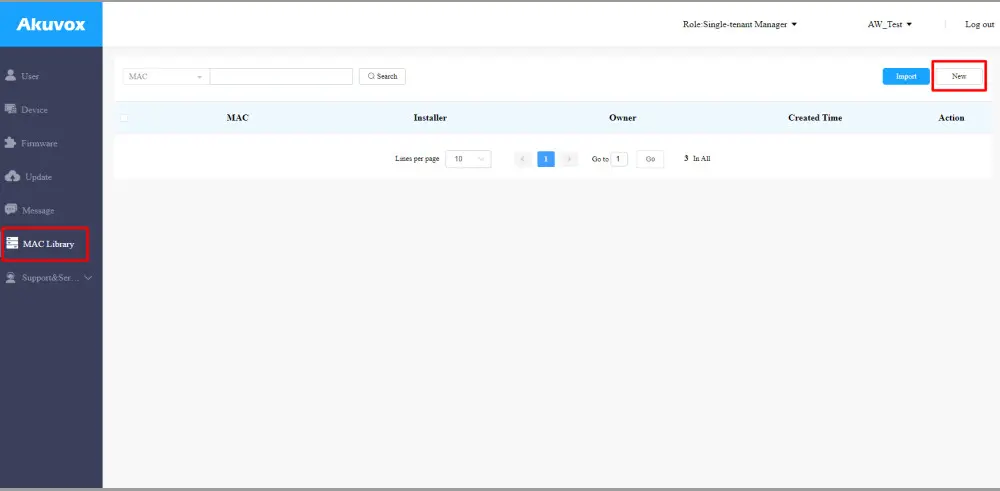Click the Support&Service headset icon
1000x491 pixels.
point(11,277)
